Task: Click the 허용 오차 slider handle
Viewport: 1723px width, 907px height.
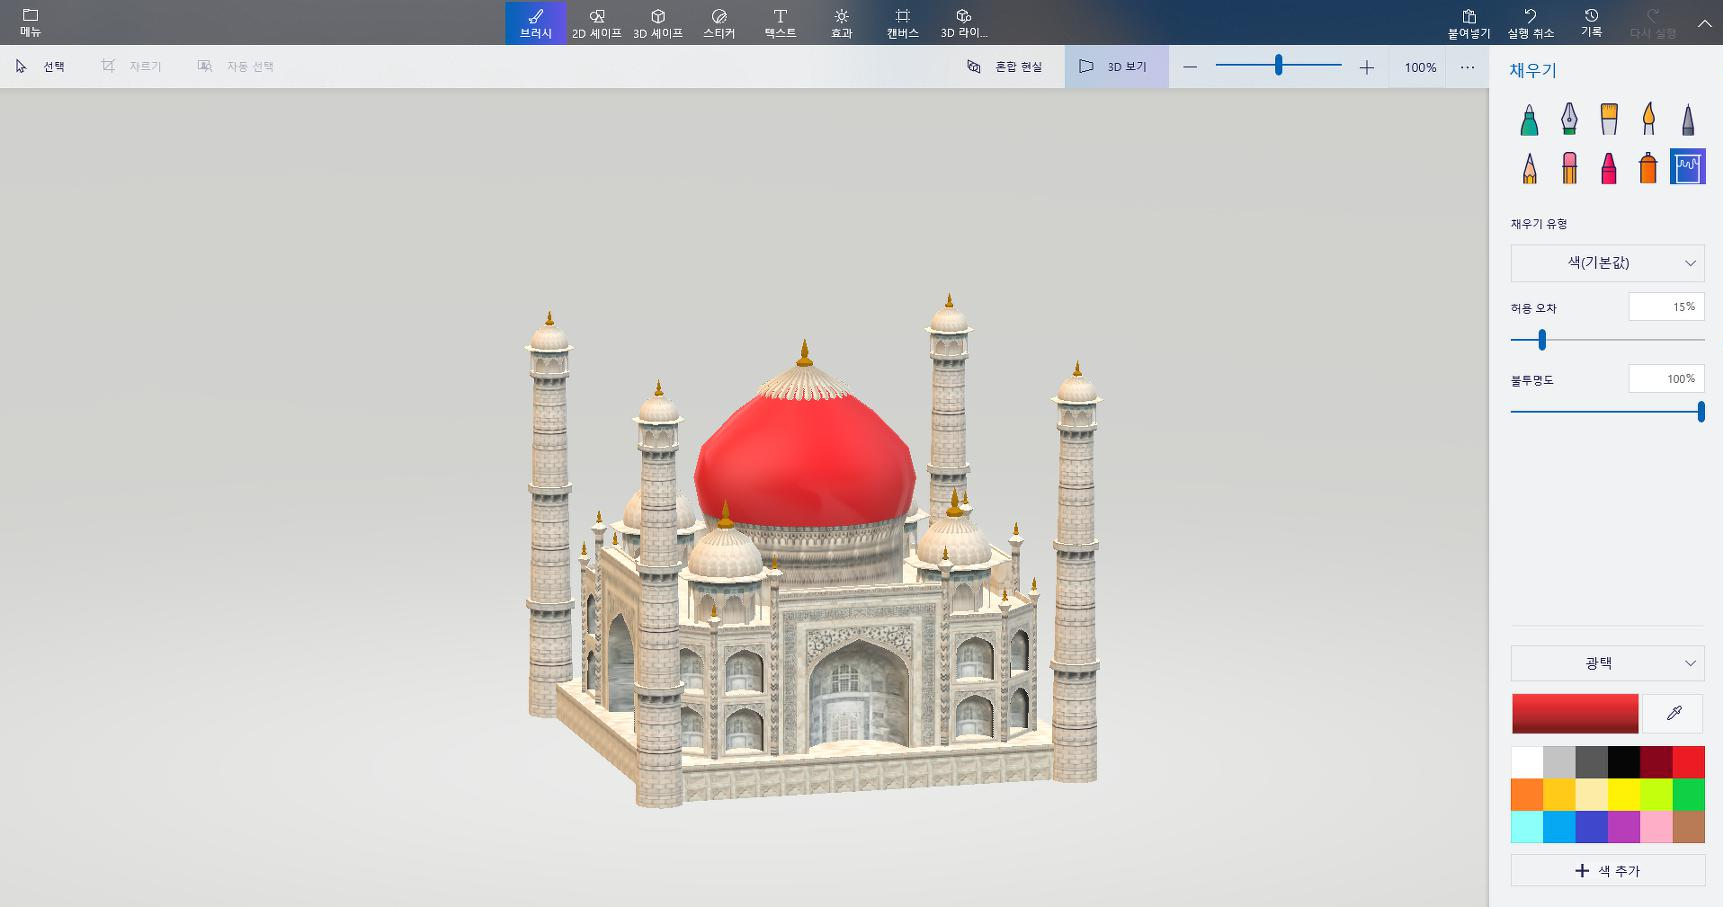Action: click(x=1542, y=340)
